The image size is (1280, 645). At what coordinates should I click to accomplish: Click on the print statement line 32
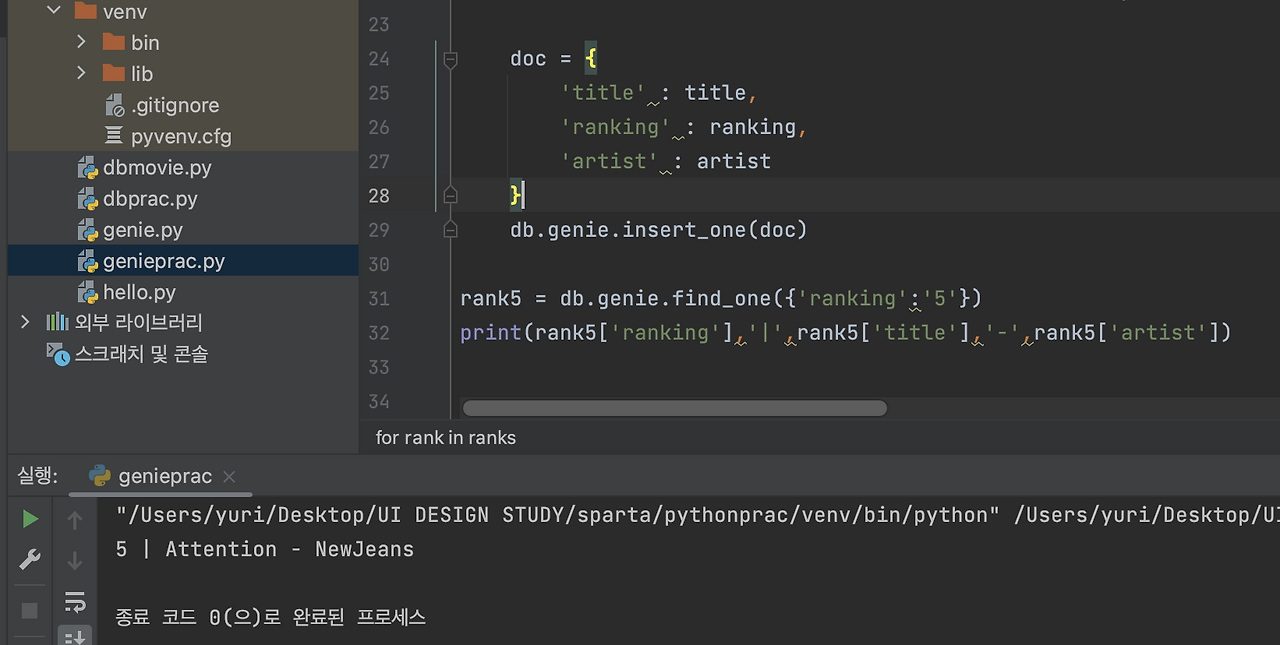coord(846,332)
